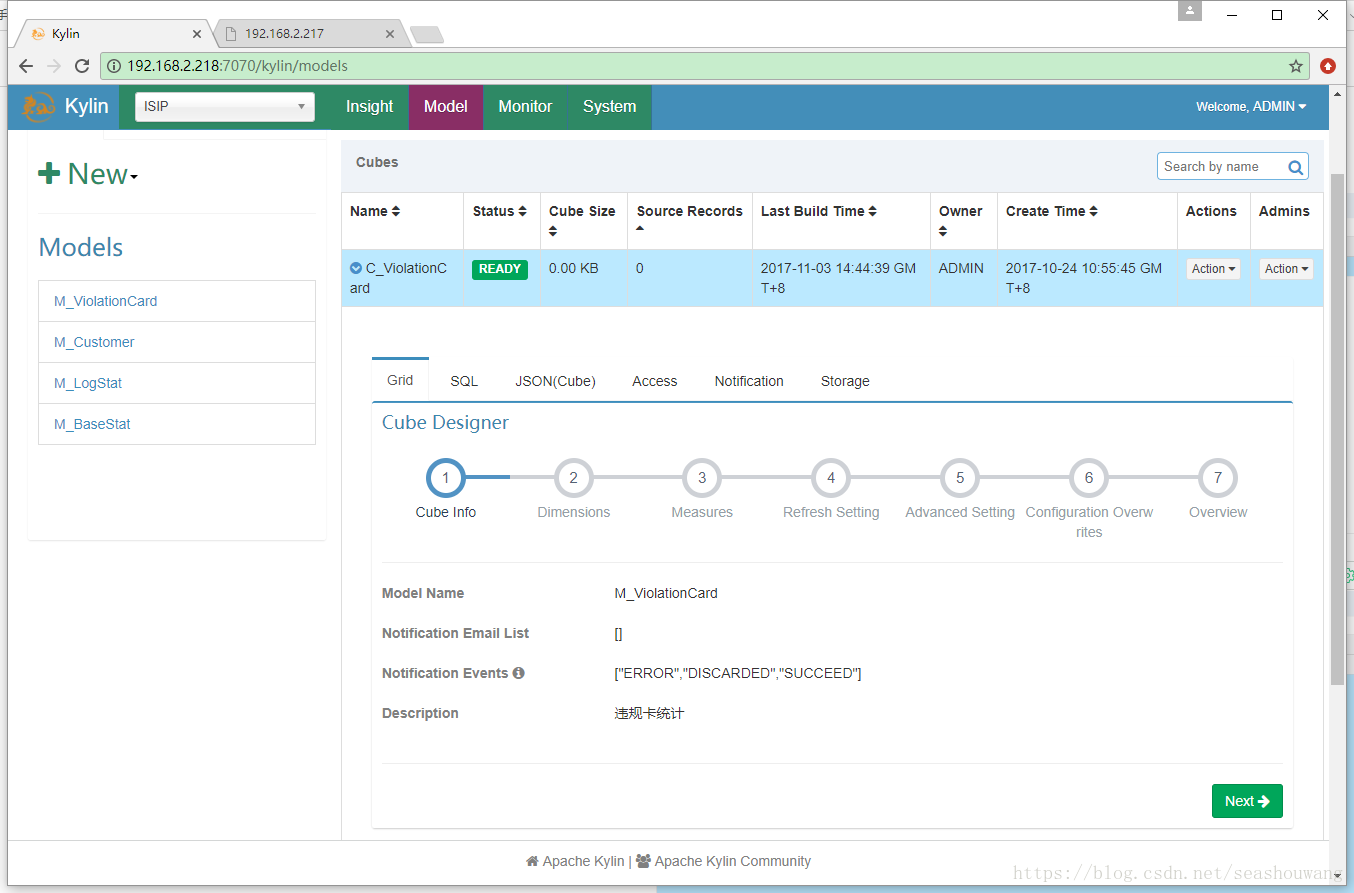Click the Kylin brand name link
Screen dimensions: 1354x893
[86, 107]
